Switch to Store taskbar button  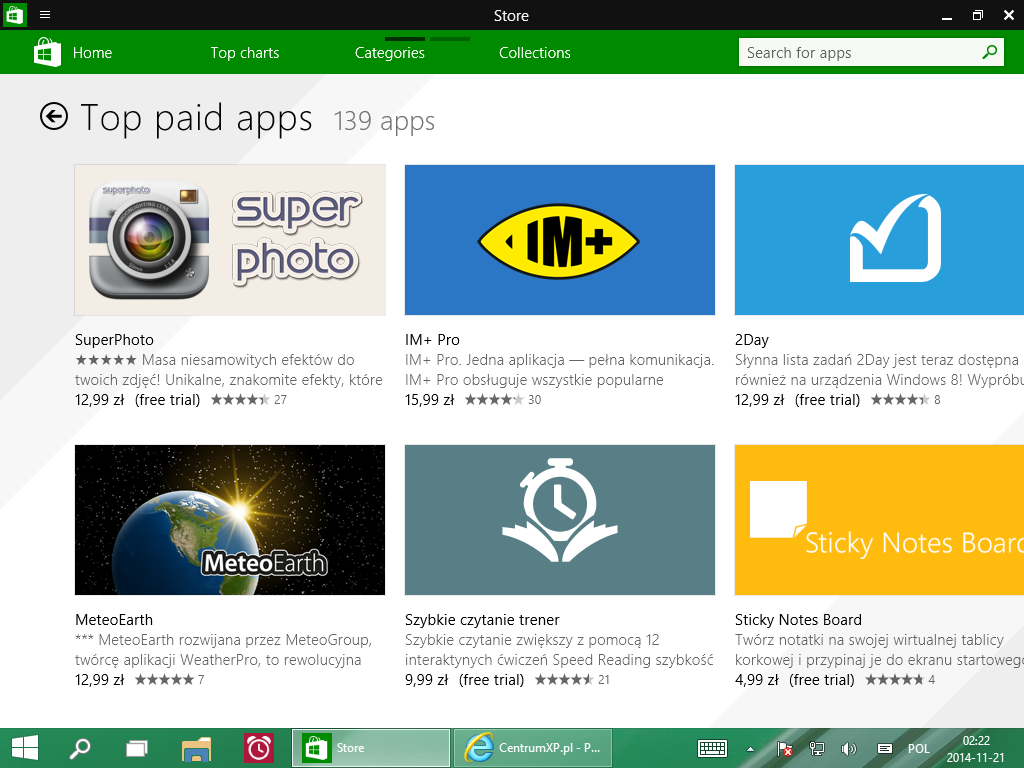tap(371, 748)
